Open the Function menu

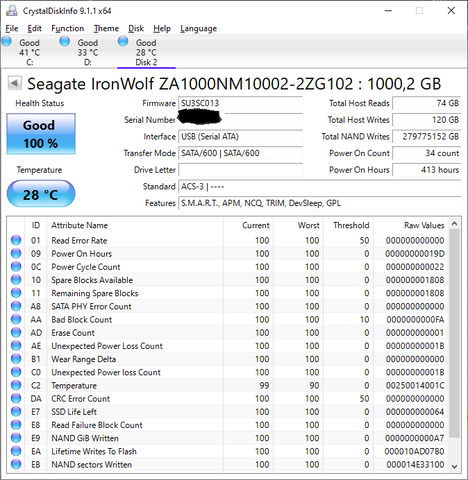[67, 29]
